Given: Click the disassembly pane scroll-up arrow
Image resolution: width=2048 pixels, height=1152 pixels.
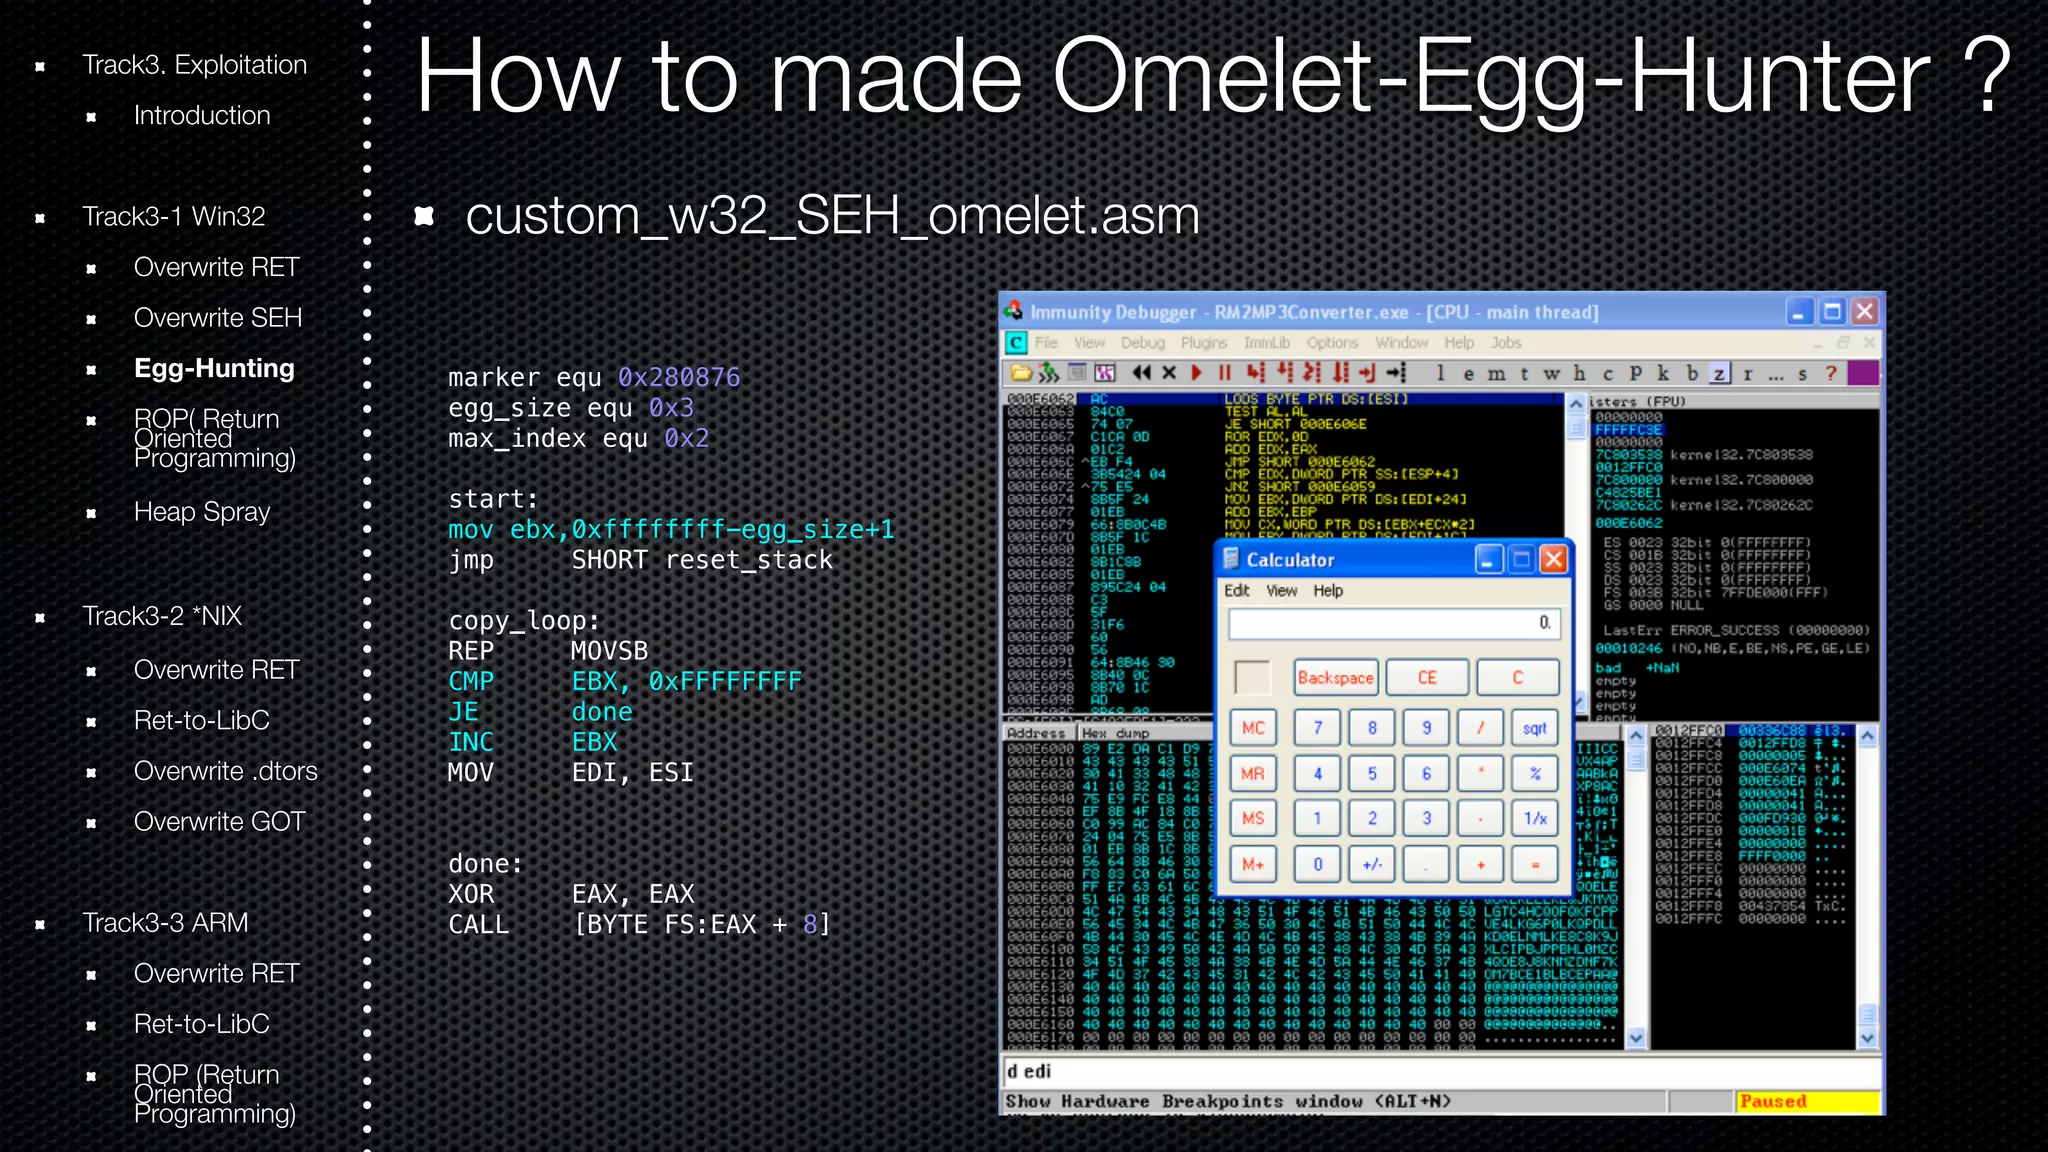Looking at the screenshot, I should 1576,404.
